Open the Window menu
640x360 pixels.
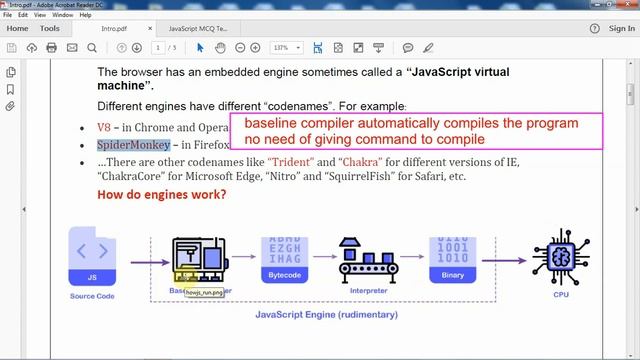click(x=62, y=15)
